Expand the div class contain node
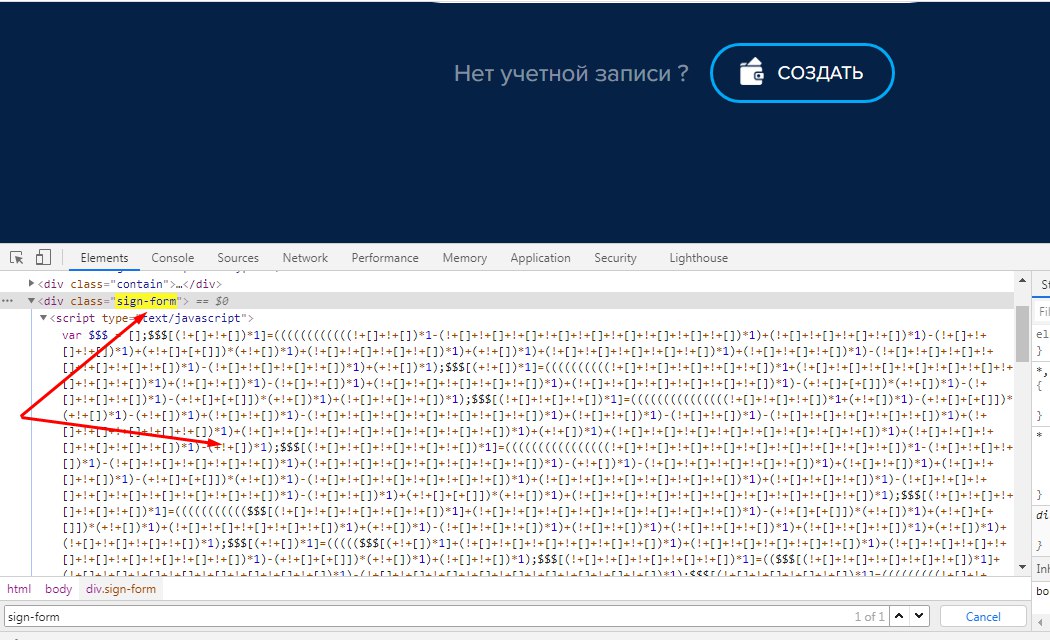This screenshot has height=640, width=1050. (31, 284)
